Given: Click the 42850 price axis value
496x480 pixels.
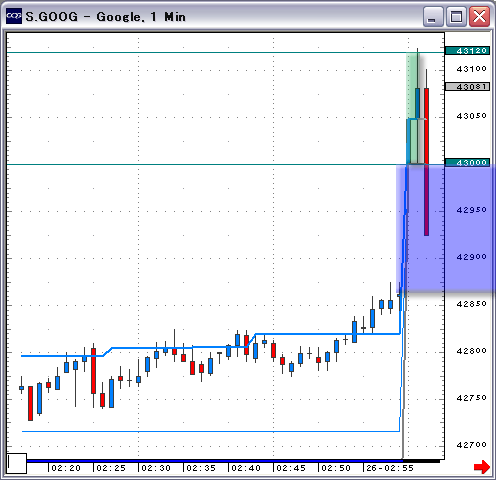Looking at the screenshot, I should tap(471, 304).
